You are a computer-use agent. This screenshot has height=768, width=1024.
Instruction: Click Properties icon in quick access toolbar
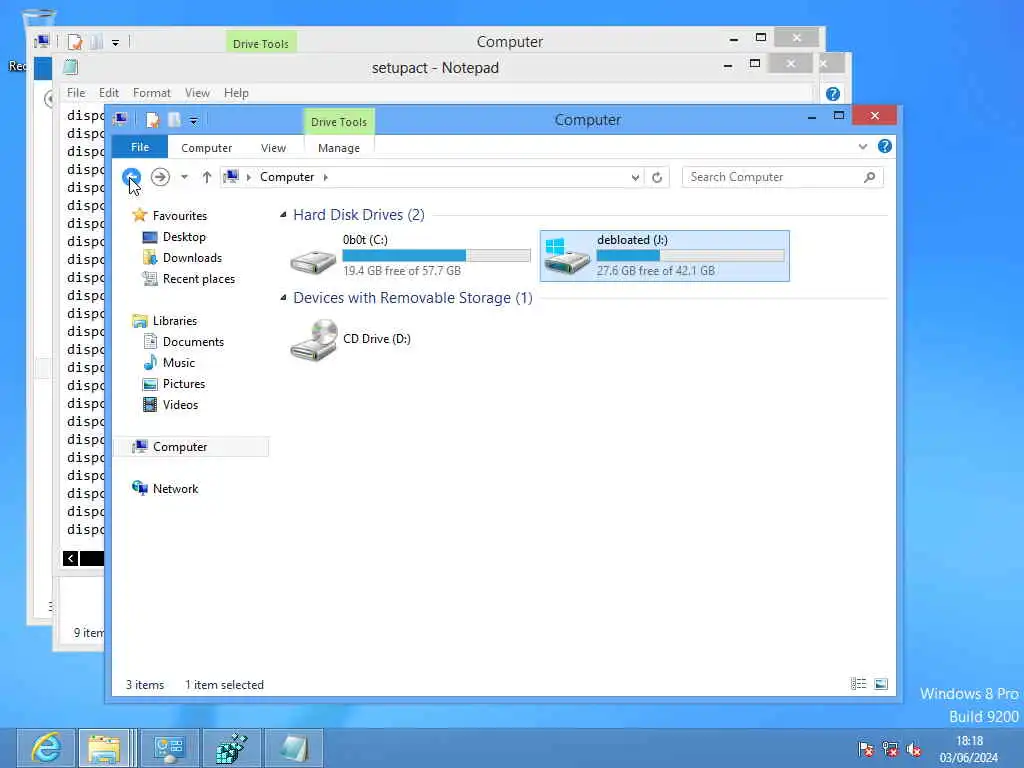152,120
